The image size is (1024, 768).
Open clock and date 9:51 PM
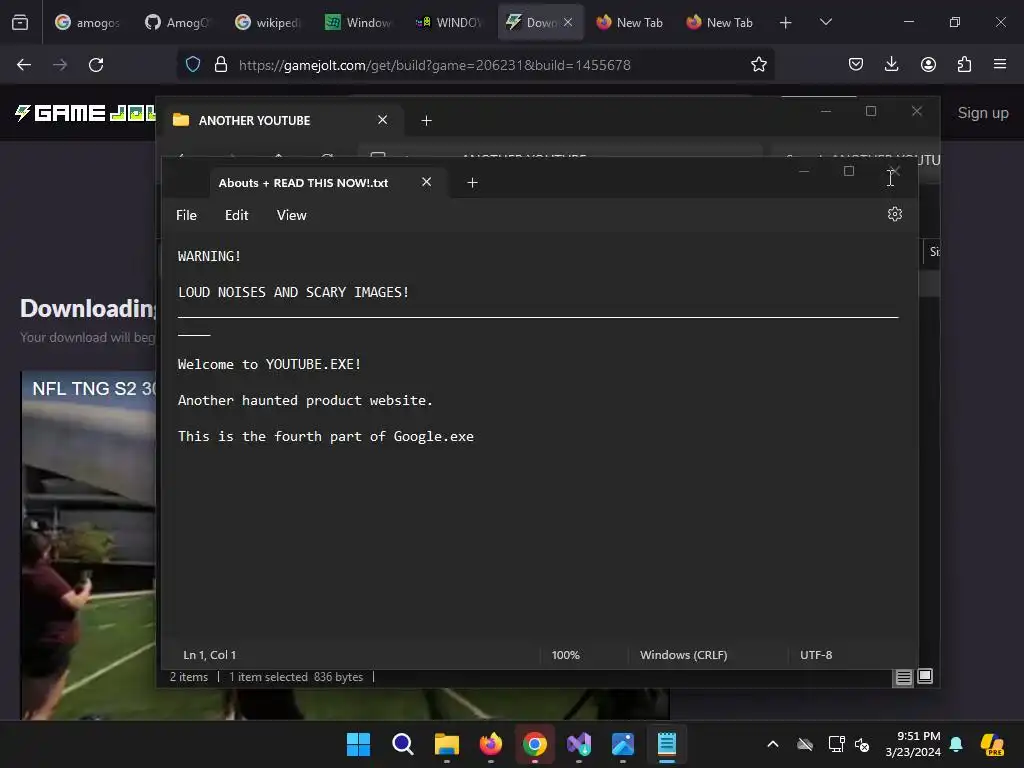point(913,744)
